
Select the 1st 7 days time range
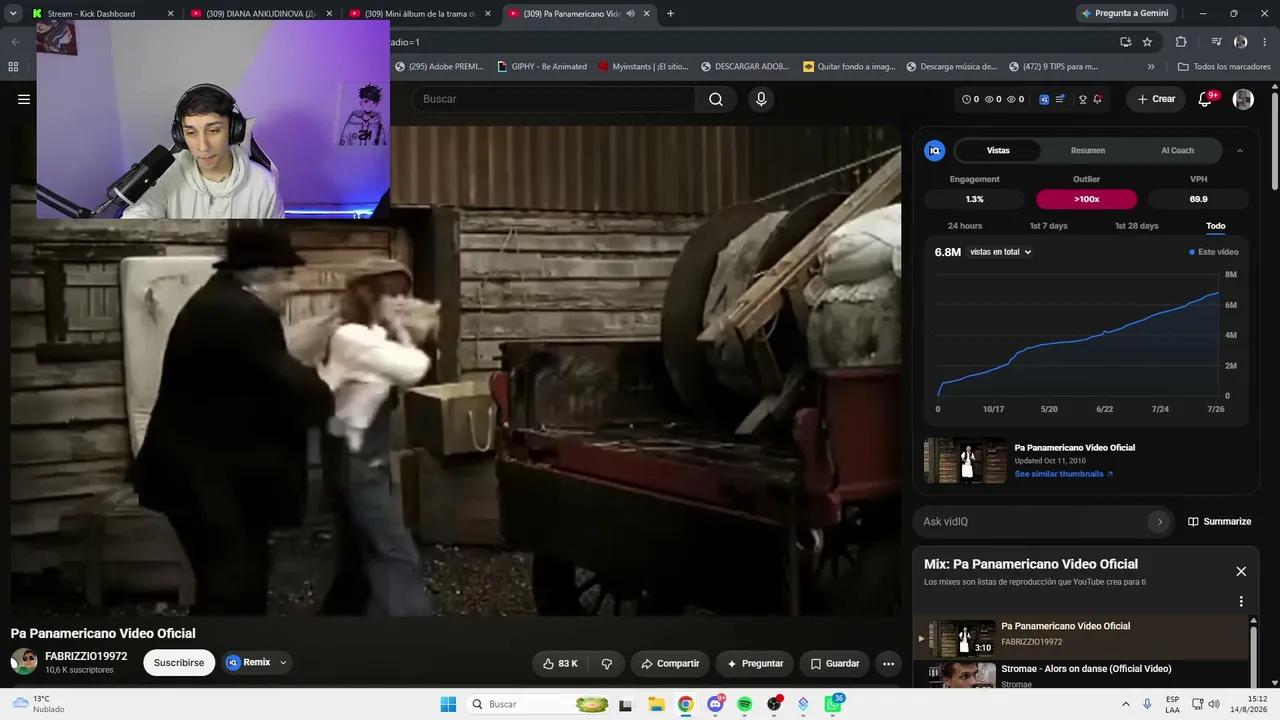(x=1049, y=226)
